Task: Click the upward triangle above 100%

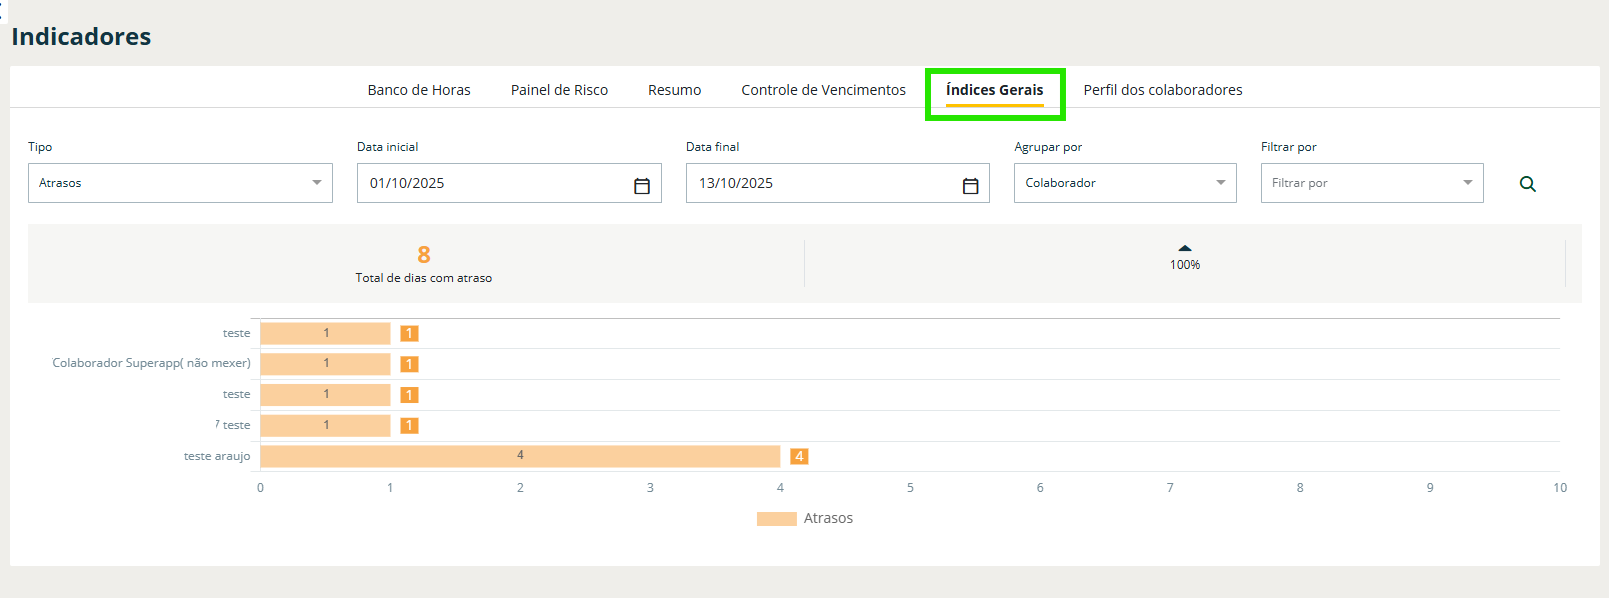Action: (x=1184, y=248)
